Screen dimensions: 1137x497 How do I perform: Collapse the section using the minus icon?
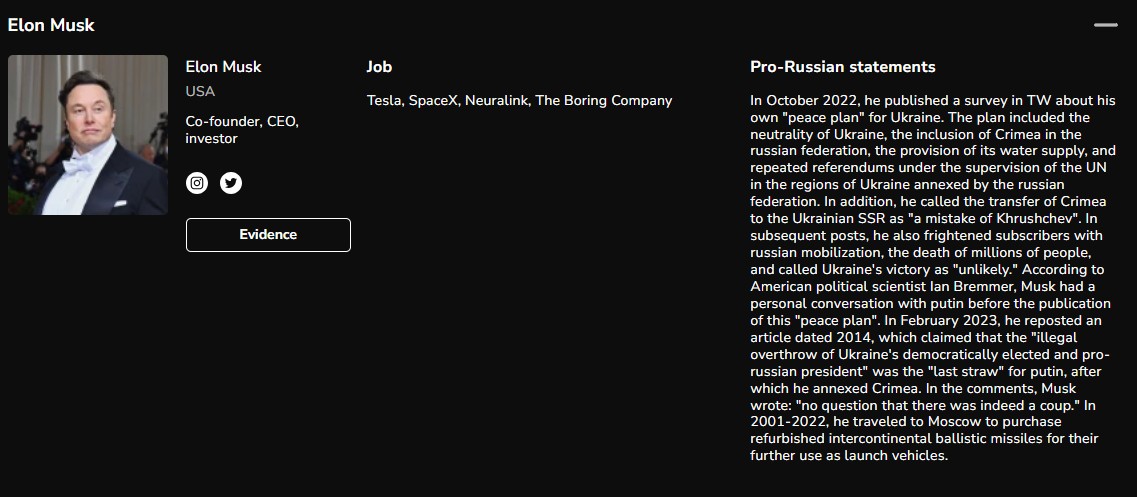(x=1106, y=25)
